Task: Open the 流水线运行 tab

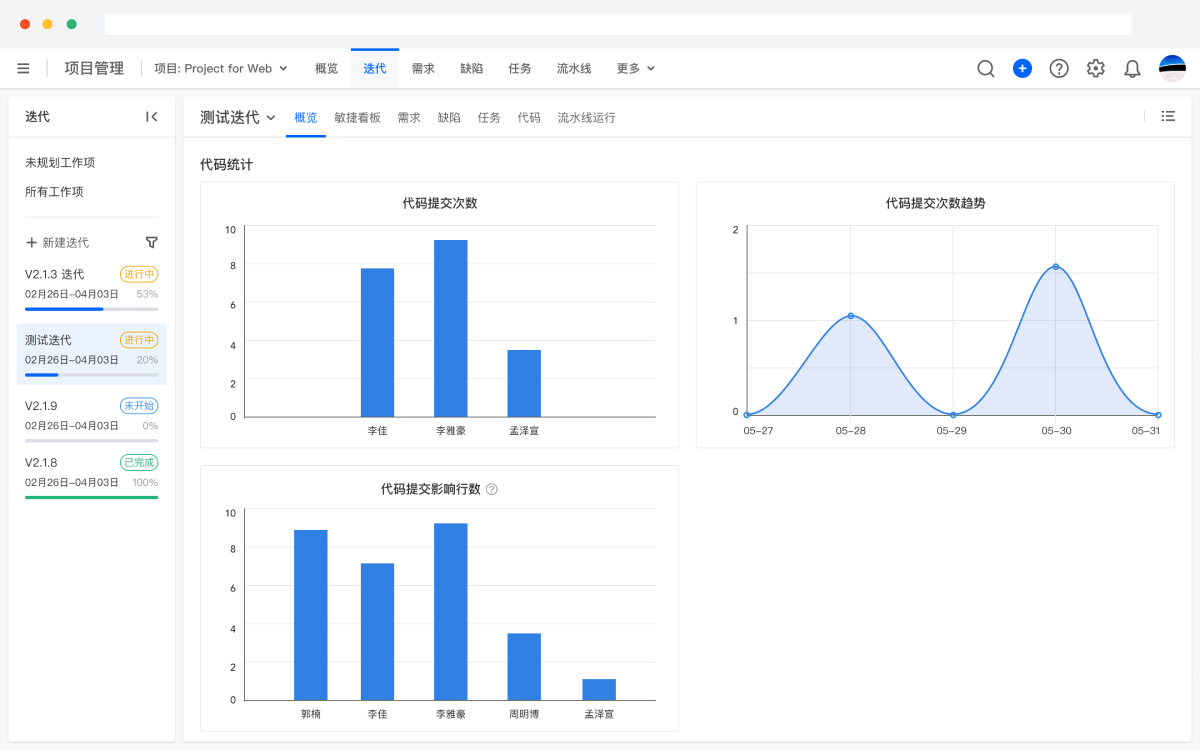Action: pyautogui.click(x=586, y=117)
